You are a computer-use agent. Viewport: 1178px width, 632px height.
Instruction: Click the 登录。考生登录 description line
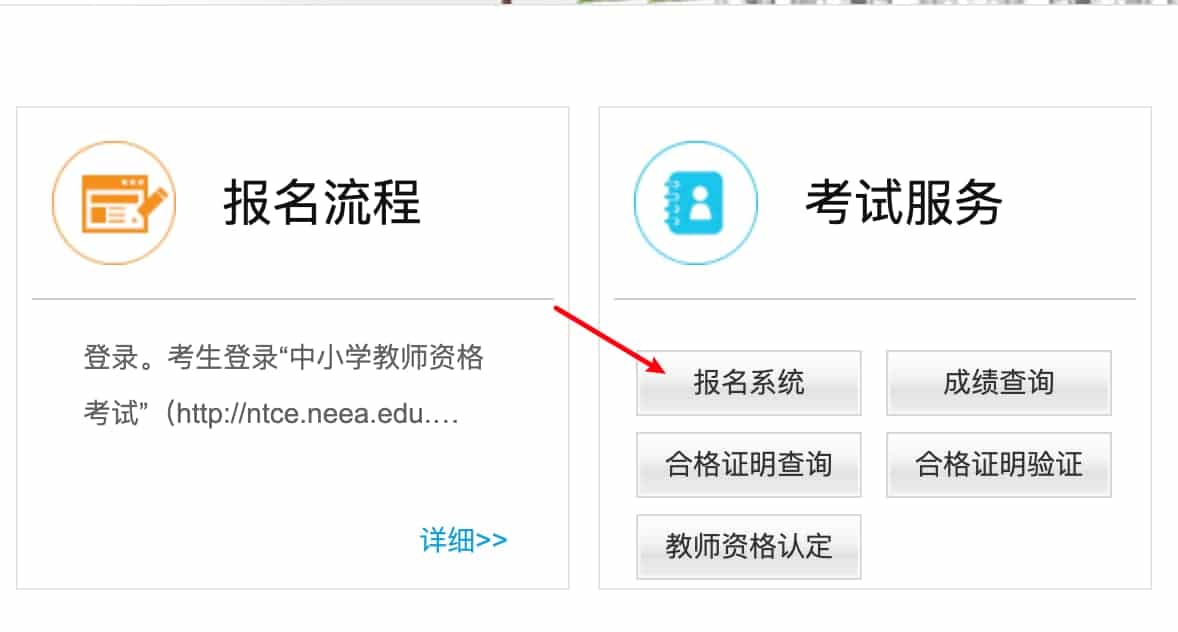click(x=283, y=357)
